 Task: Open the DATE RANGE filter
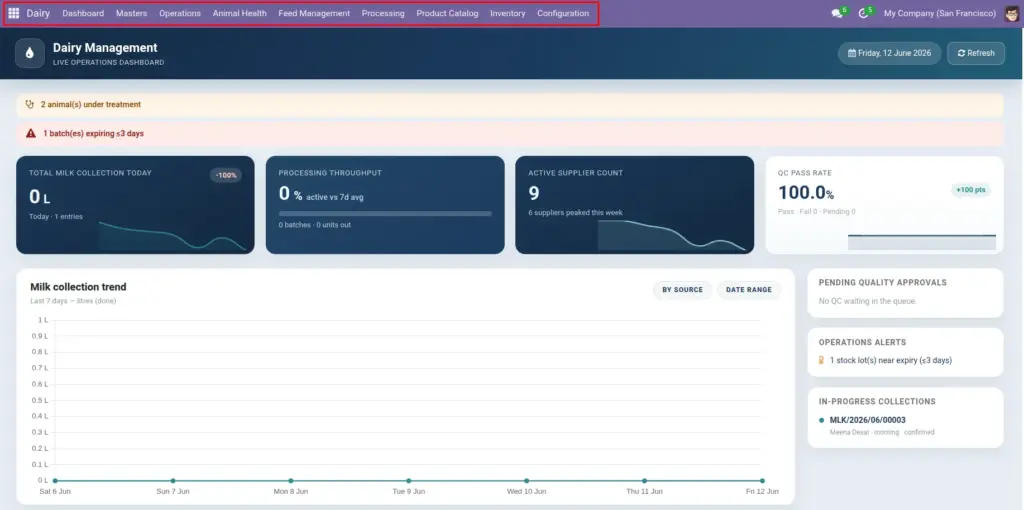tap(748, 290)
